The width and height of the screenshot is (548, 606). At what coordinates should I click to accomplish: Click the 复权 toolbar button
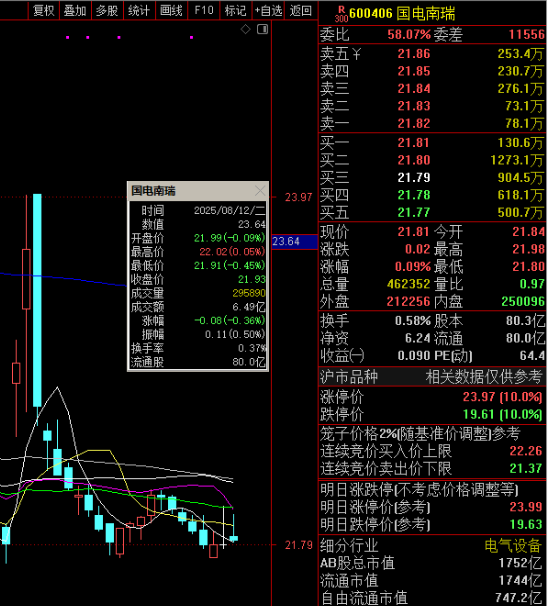pos(43,10)
